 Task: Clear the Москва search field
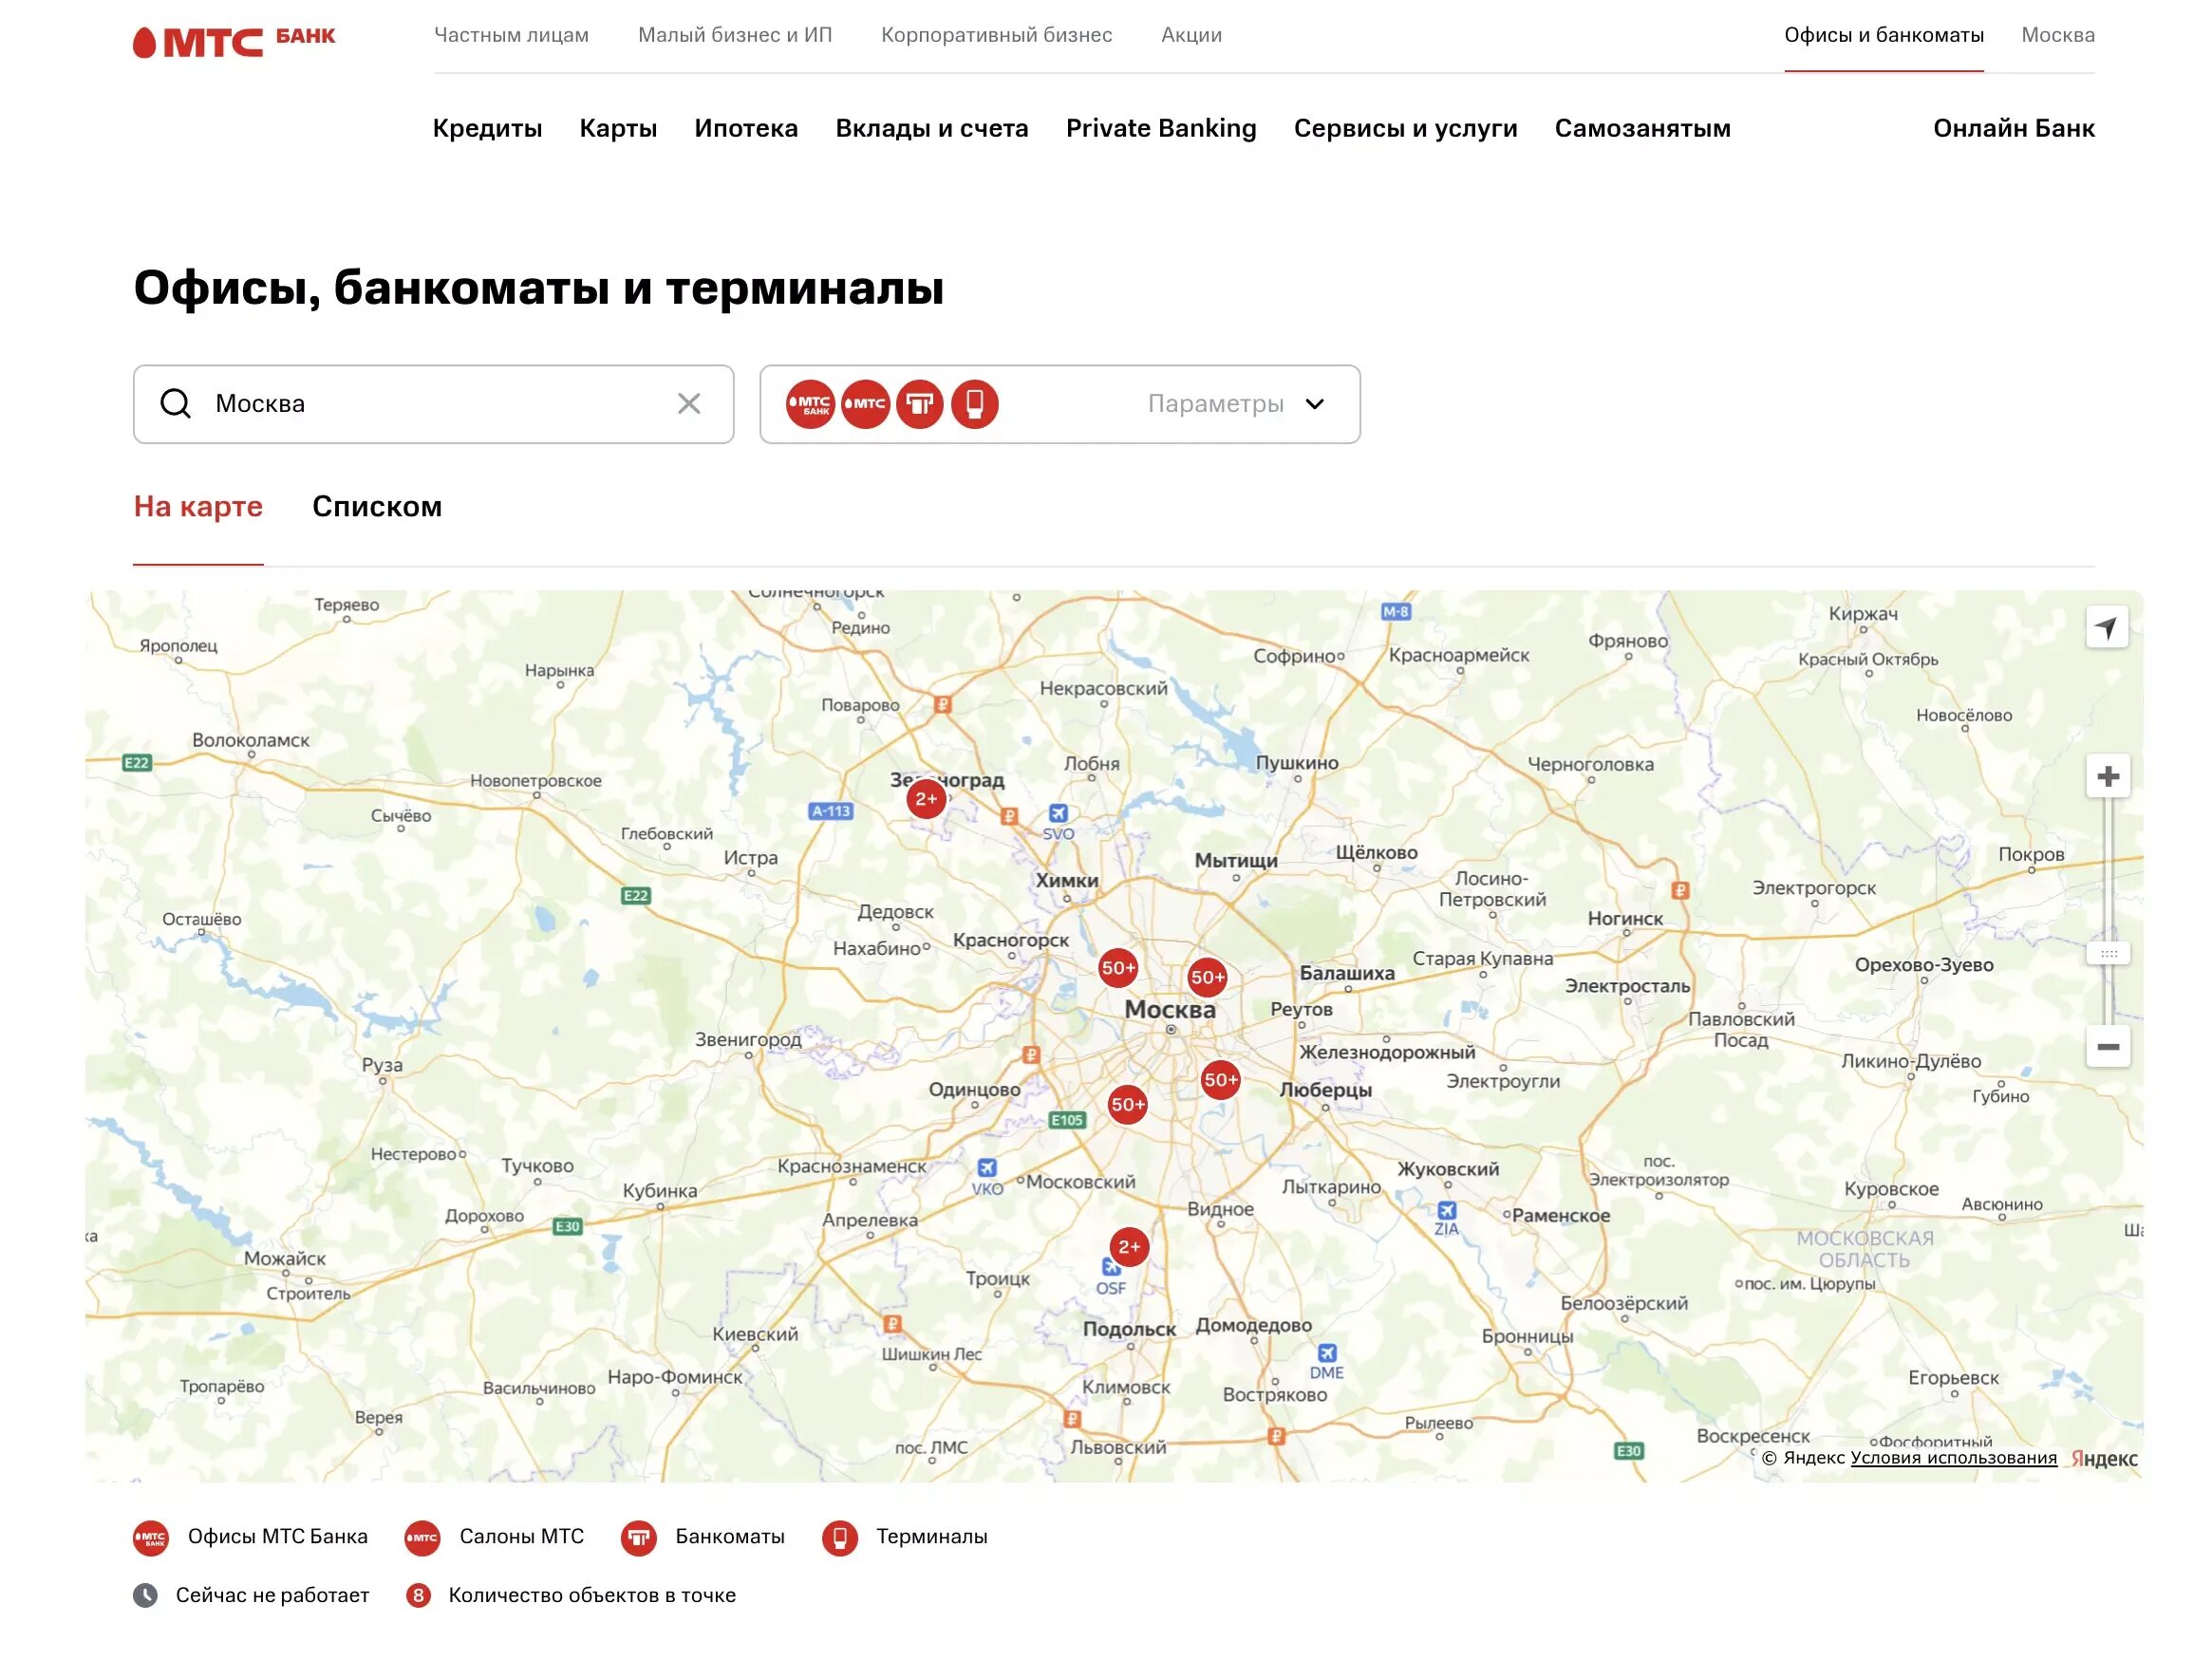point(689,404)
